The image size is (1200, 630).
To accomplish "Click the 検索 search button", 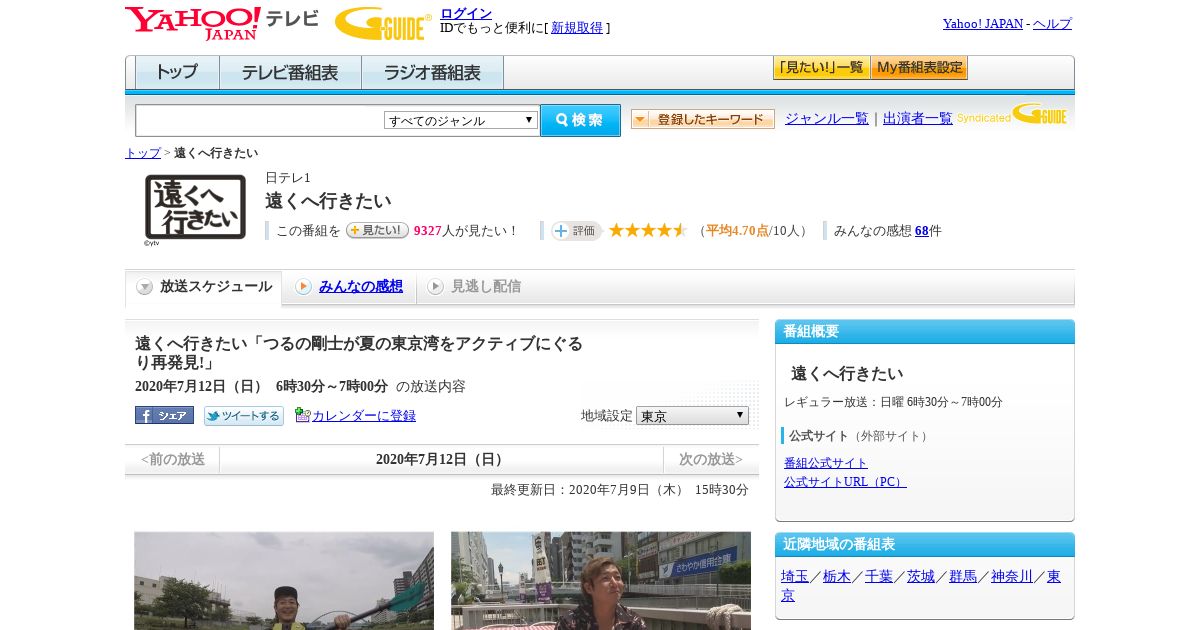I will tap(580, 120).
